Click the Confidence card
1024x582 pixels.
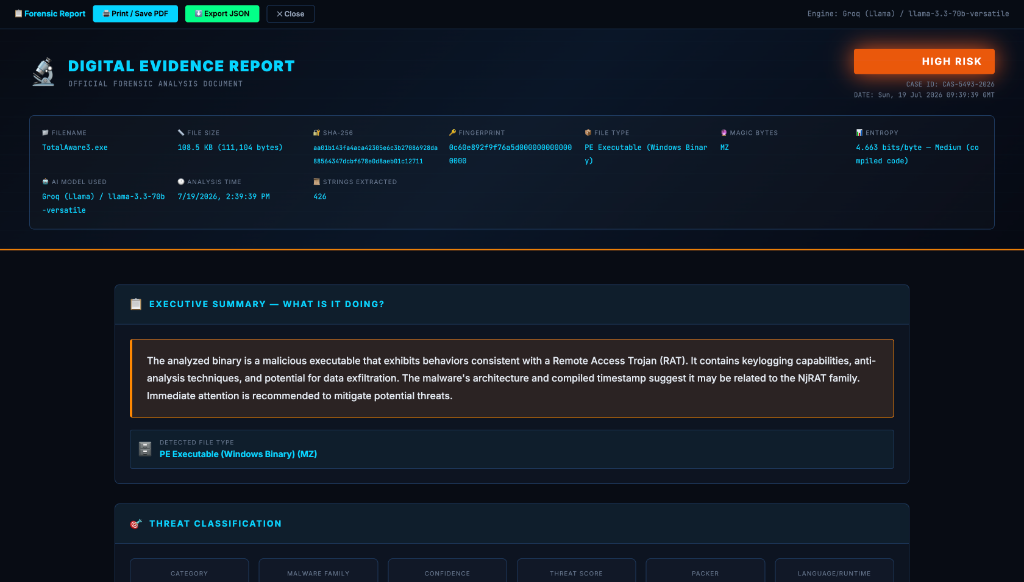pyautogui.click(x=447, y=570)
